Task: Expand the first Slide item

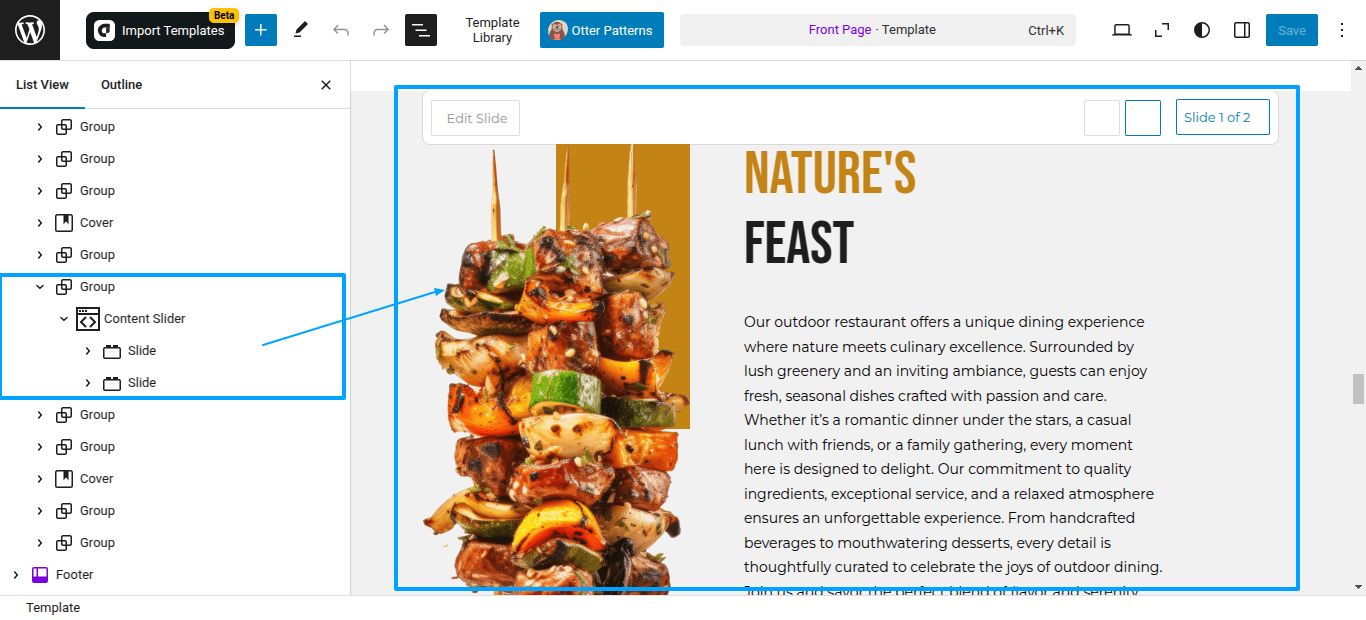Action: pyautogui.click(x=88, y=351)
